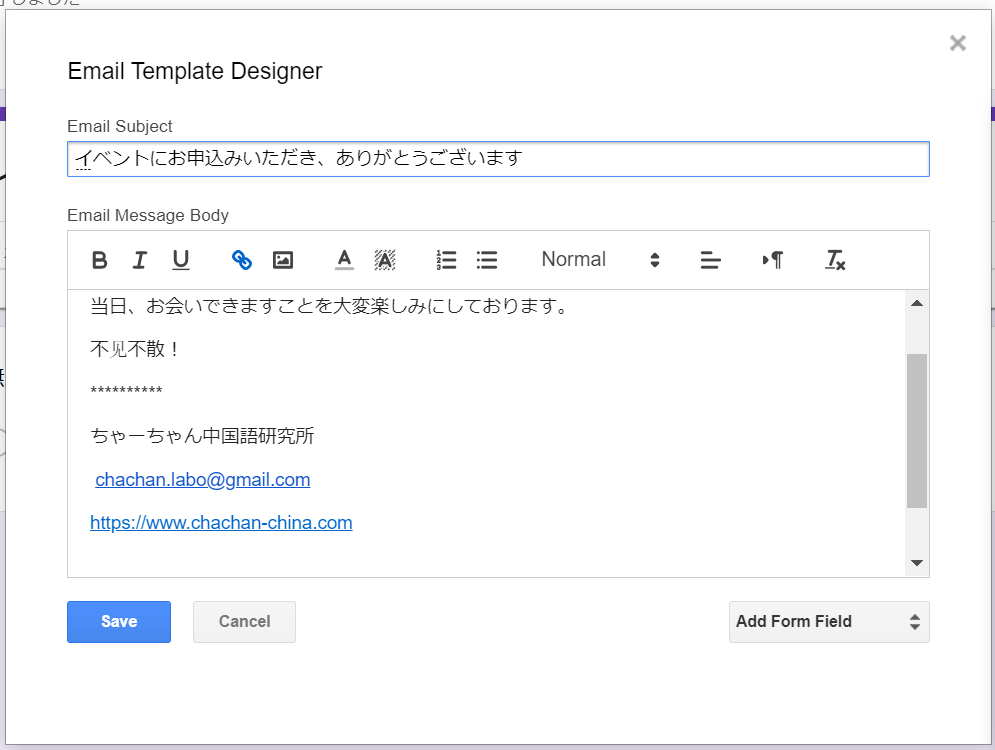The image size is (995, 750).
Task: Close the Email Template Designer dialog
Action: 958,43
